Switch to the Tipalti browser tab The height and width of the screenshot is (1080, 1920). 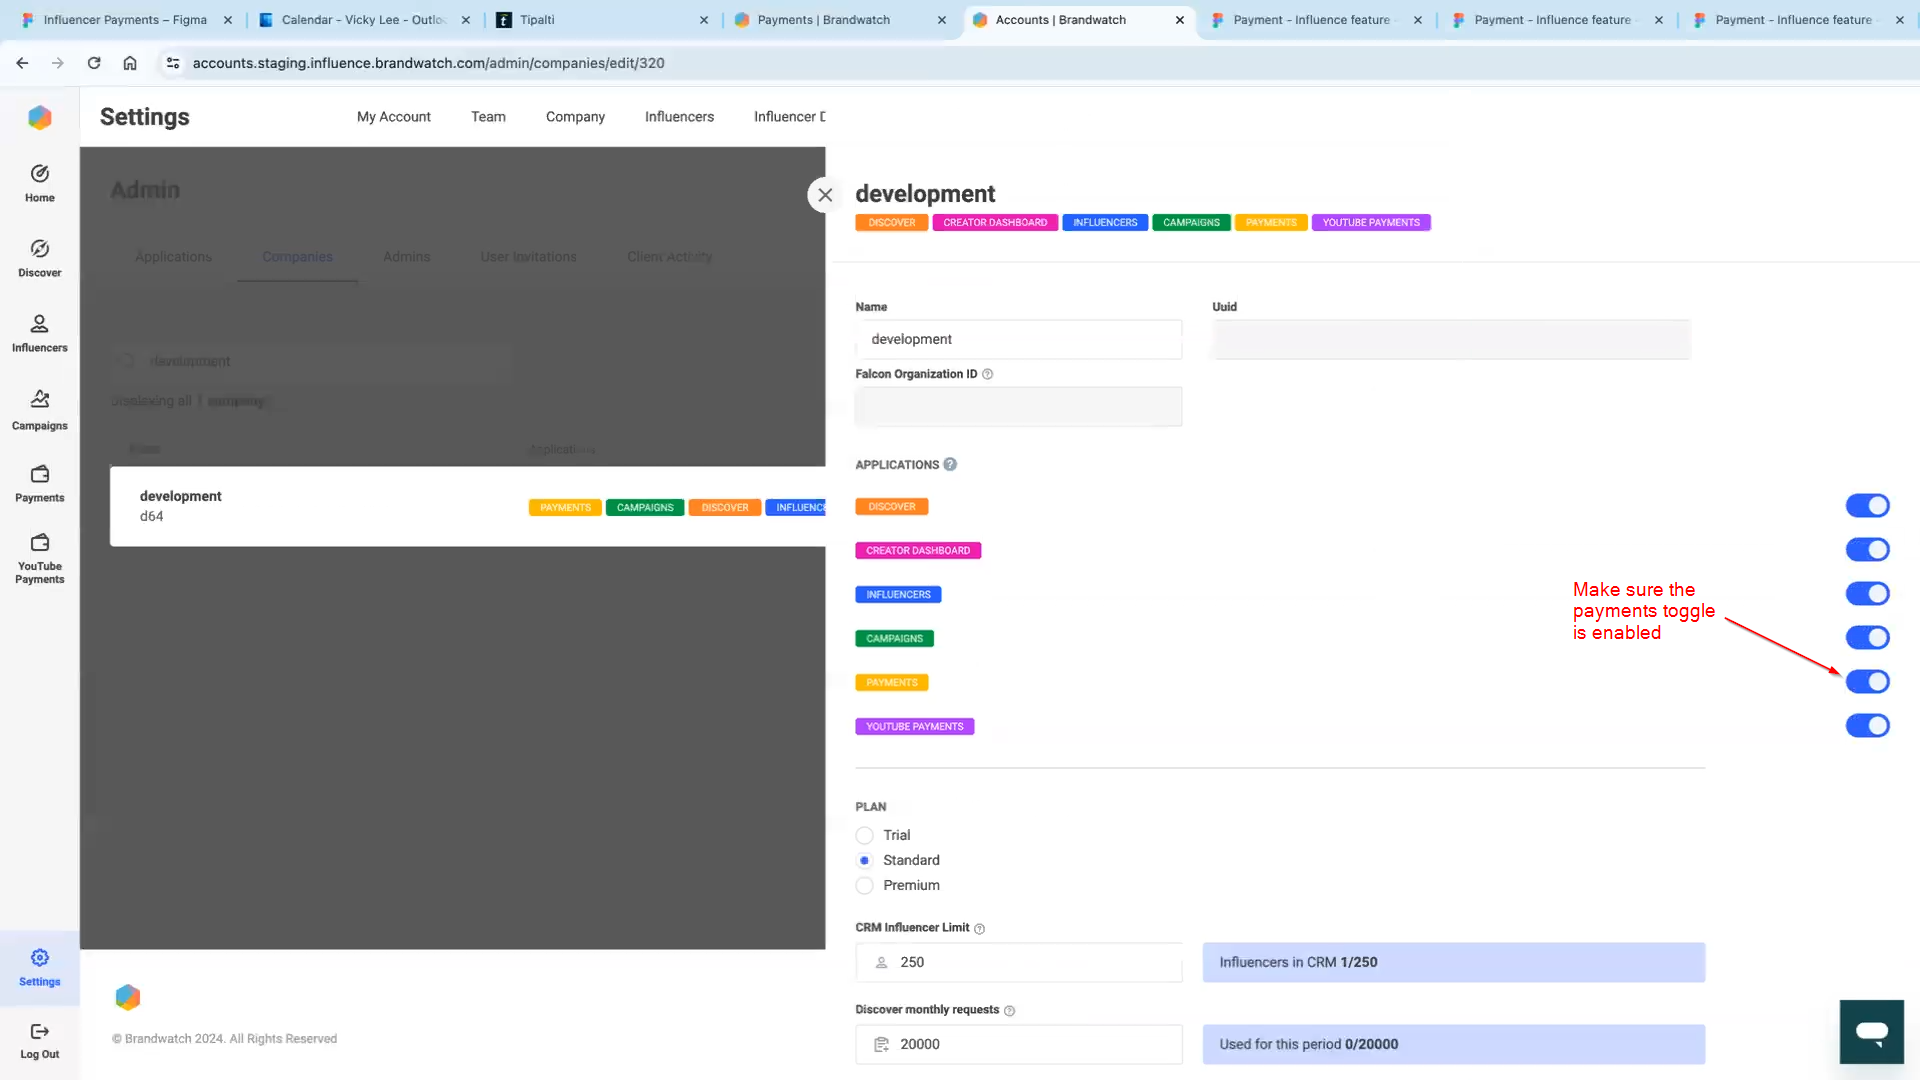537,20
